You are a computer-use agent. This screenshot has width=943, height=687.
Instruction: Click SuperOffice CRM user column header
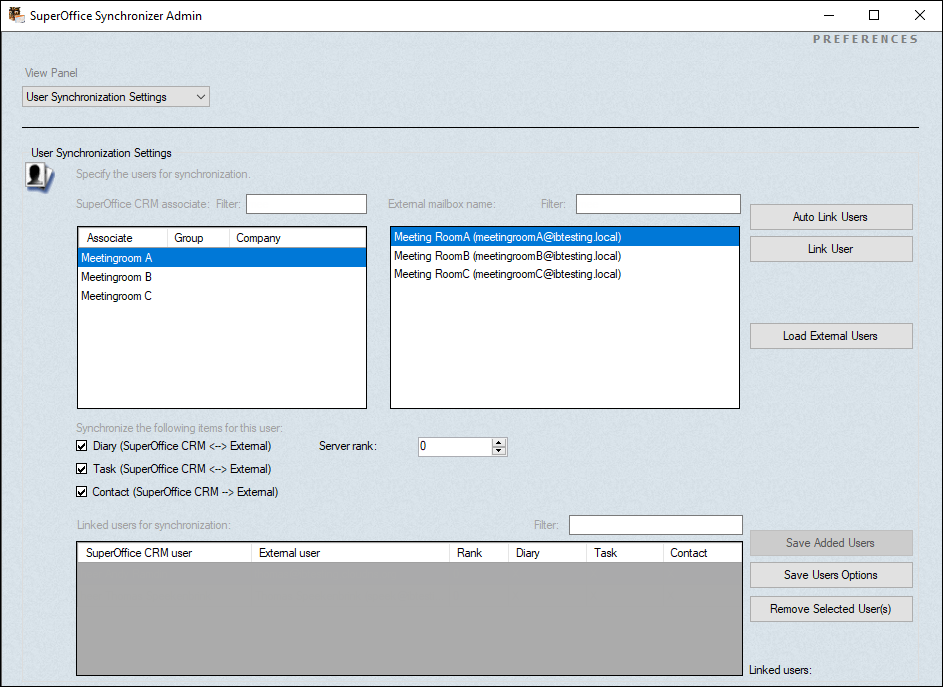pos(164,553)
